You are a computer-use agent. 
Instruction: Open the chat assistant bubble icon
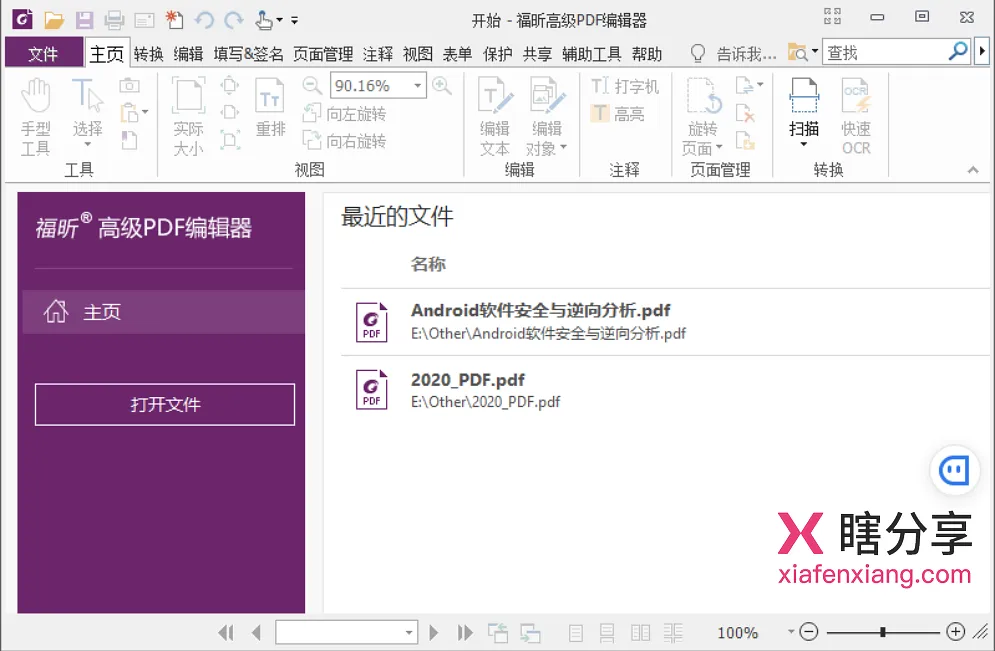pos(954,470)
